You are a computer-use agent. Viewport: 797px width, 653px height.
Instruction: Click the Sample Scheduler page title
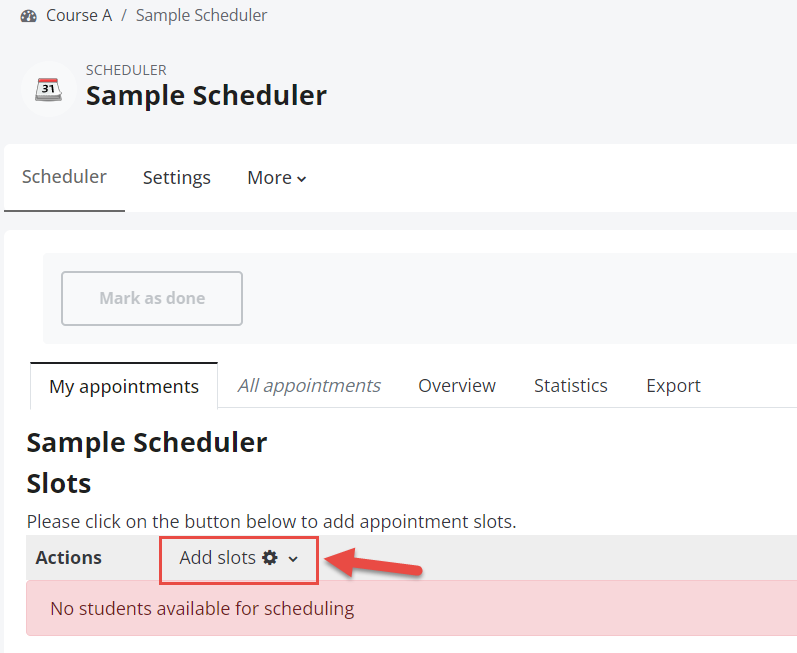tap(206, 96)
